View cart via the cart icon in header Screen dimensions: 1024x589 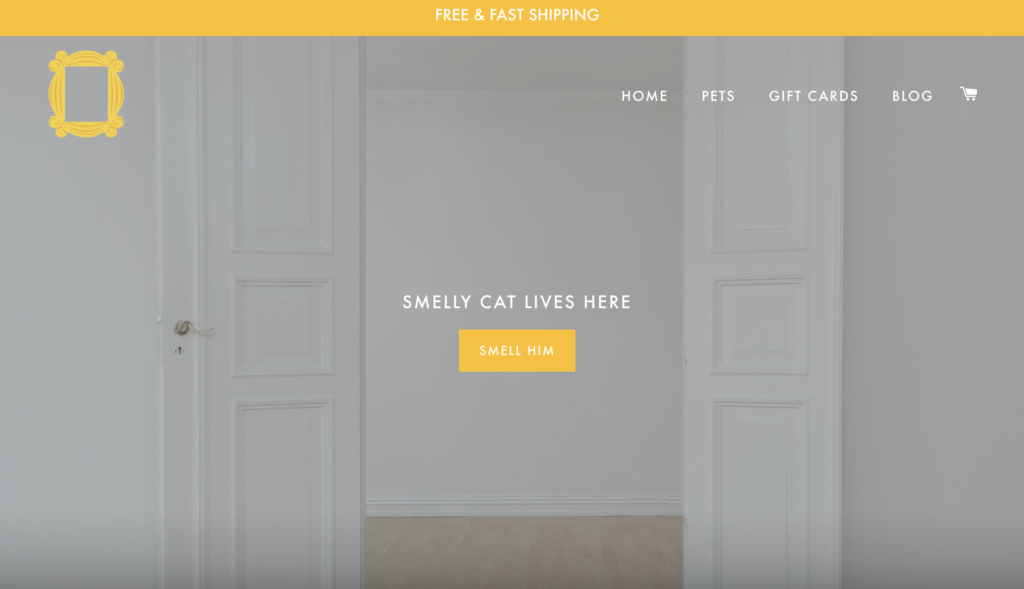[x=968, y=94]
